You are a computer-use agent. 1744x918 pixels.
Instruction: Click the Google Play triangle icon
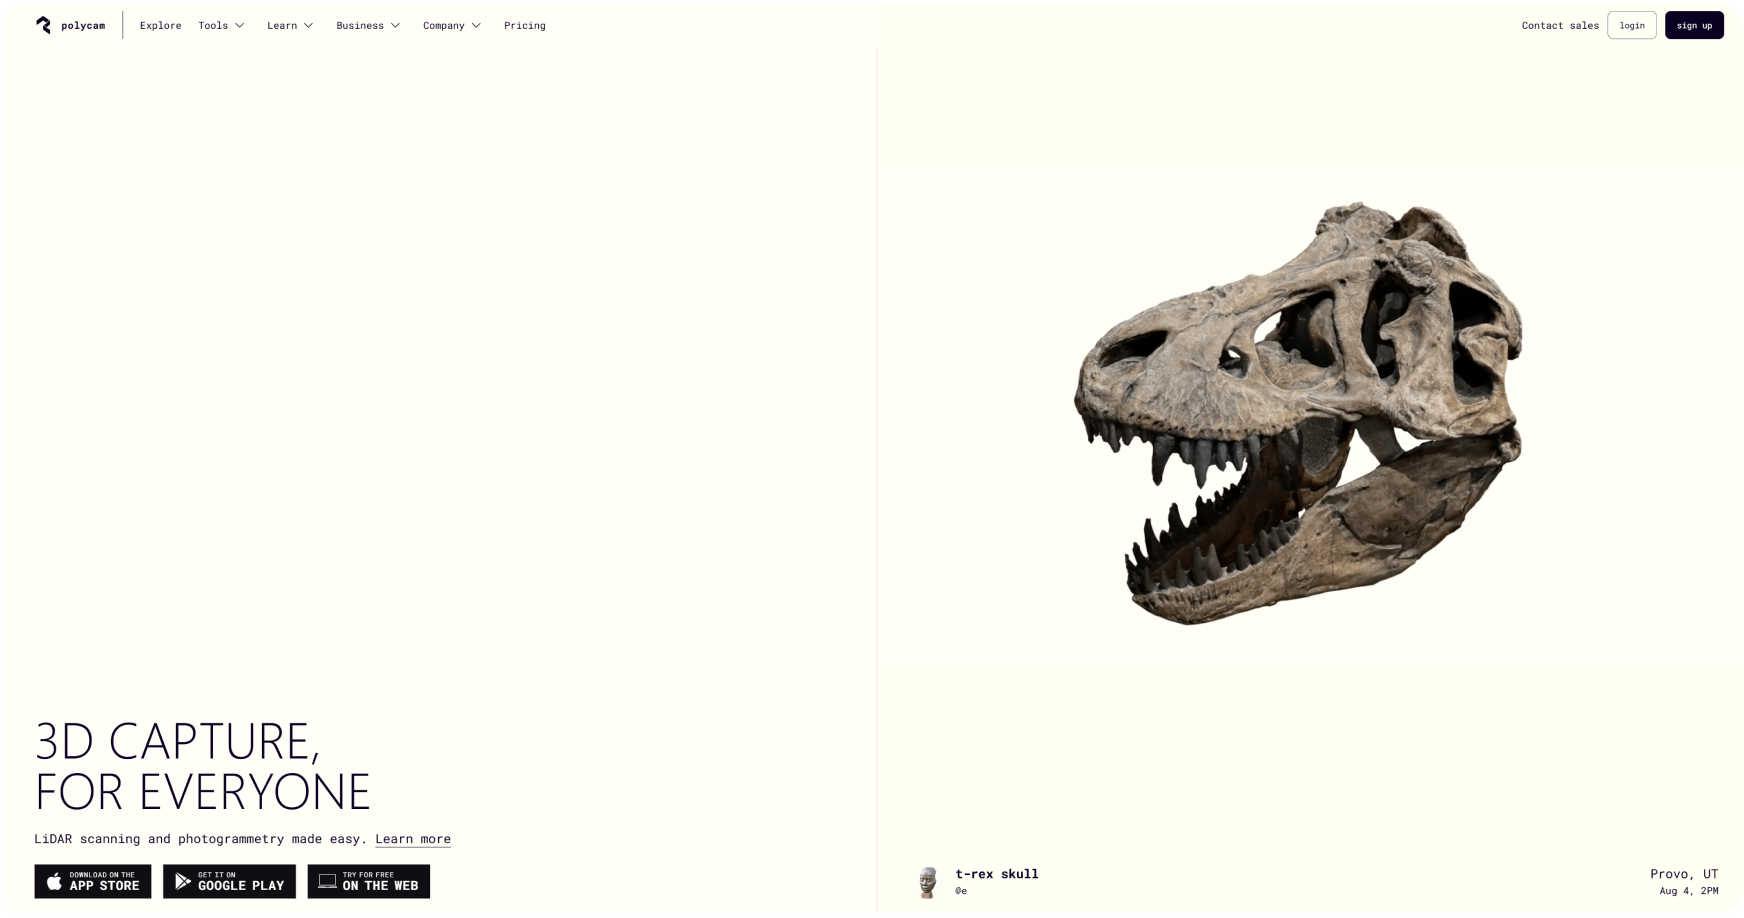tap(183, 881)
